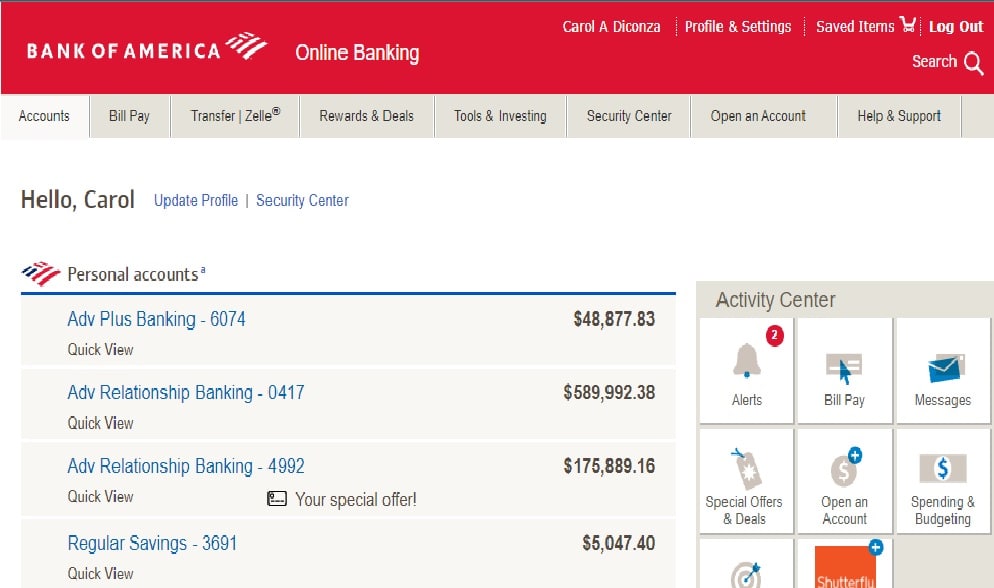
Task: Expand Quick View under Regular Savings
Action: 100,573
